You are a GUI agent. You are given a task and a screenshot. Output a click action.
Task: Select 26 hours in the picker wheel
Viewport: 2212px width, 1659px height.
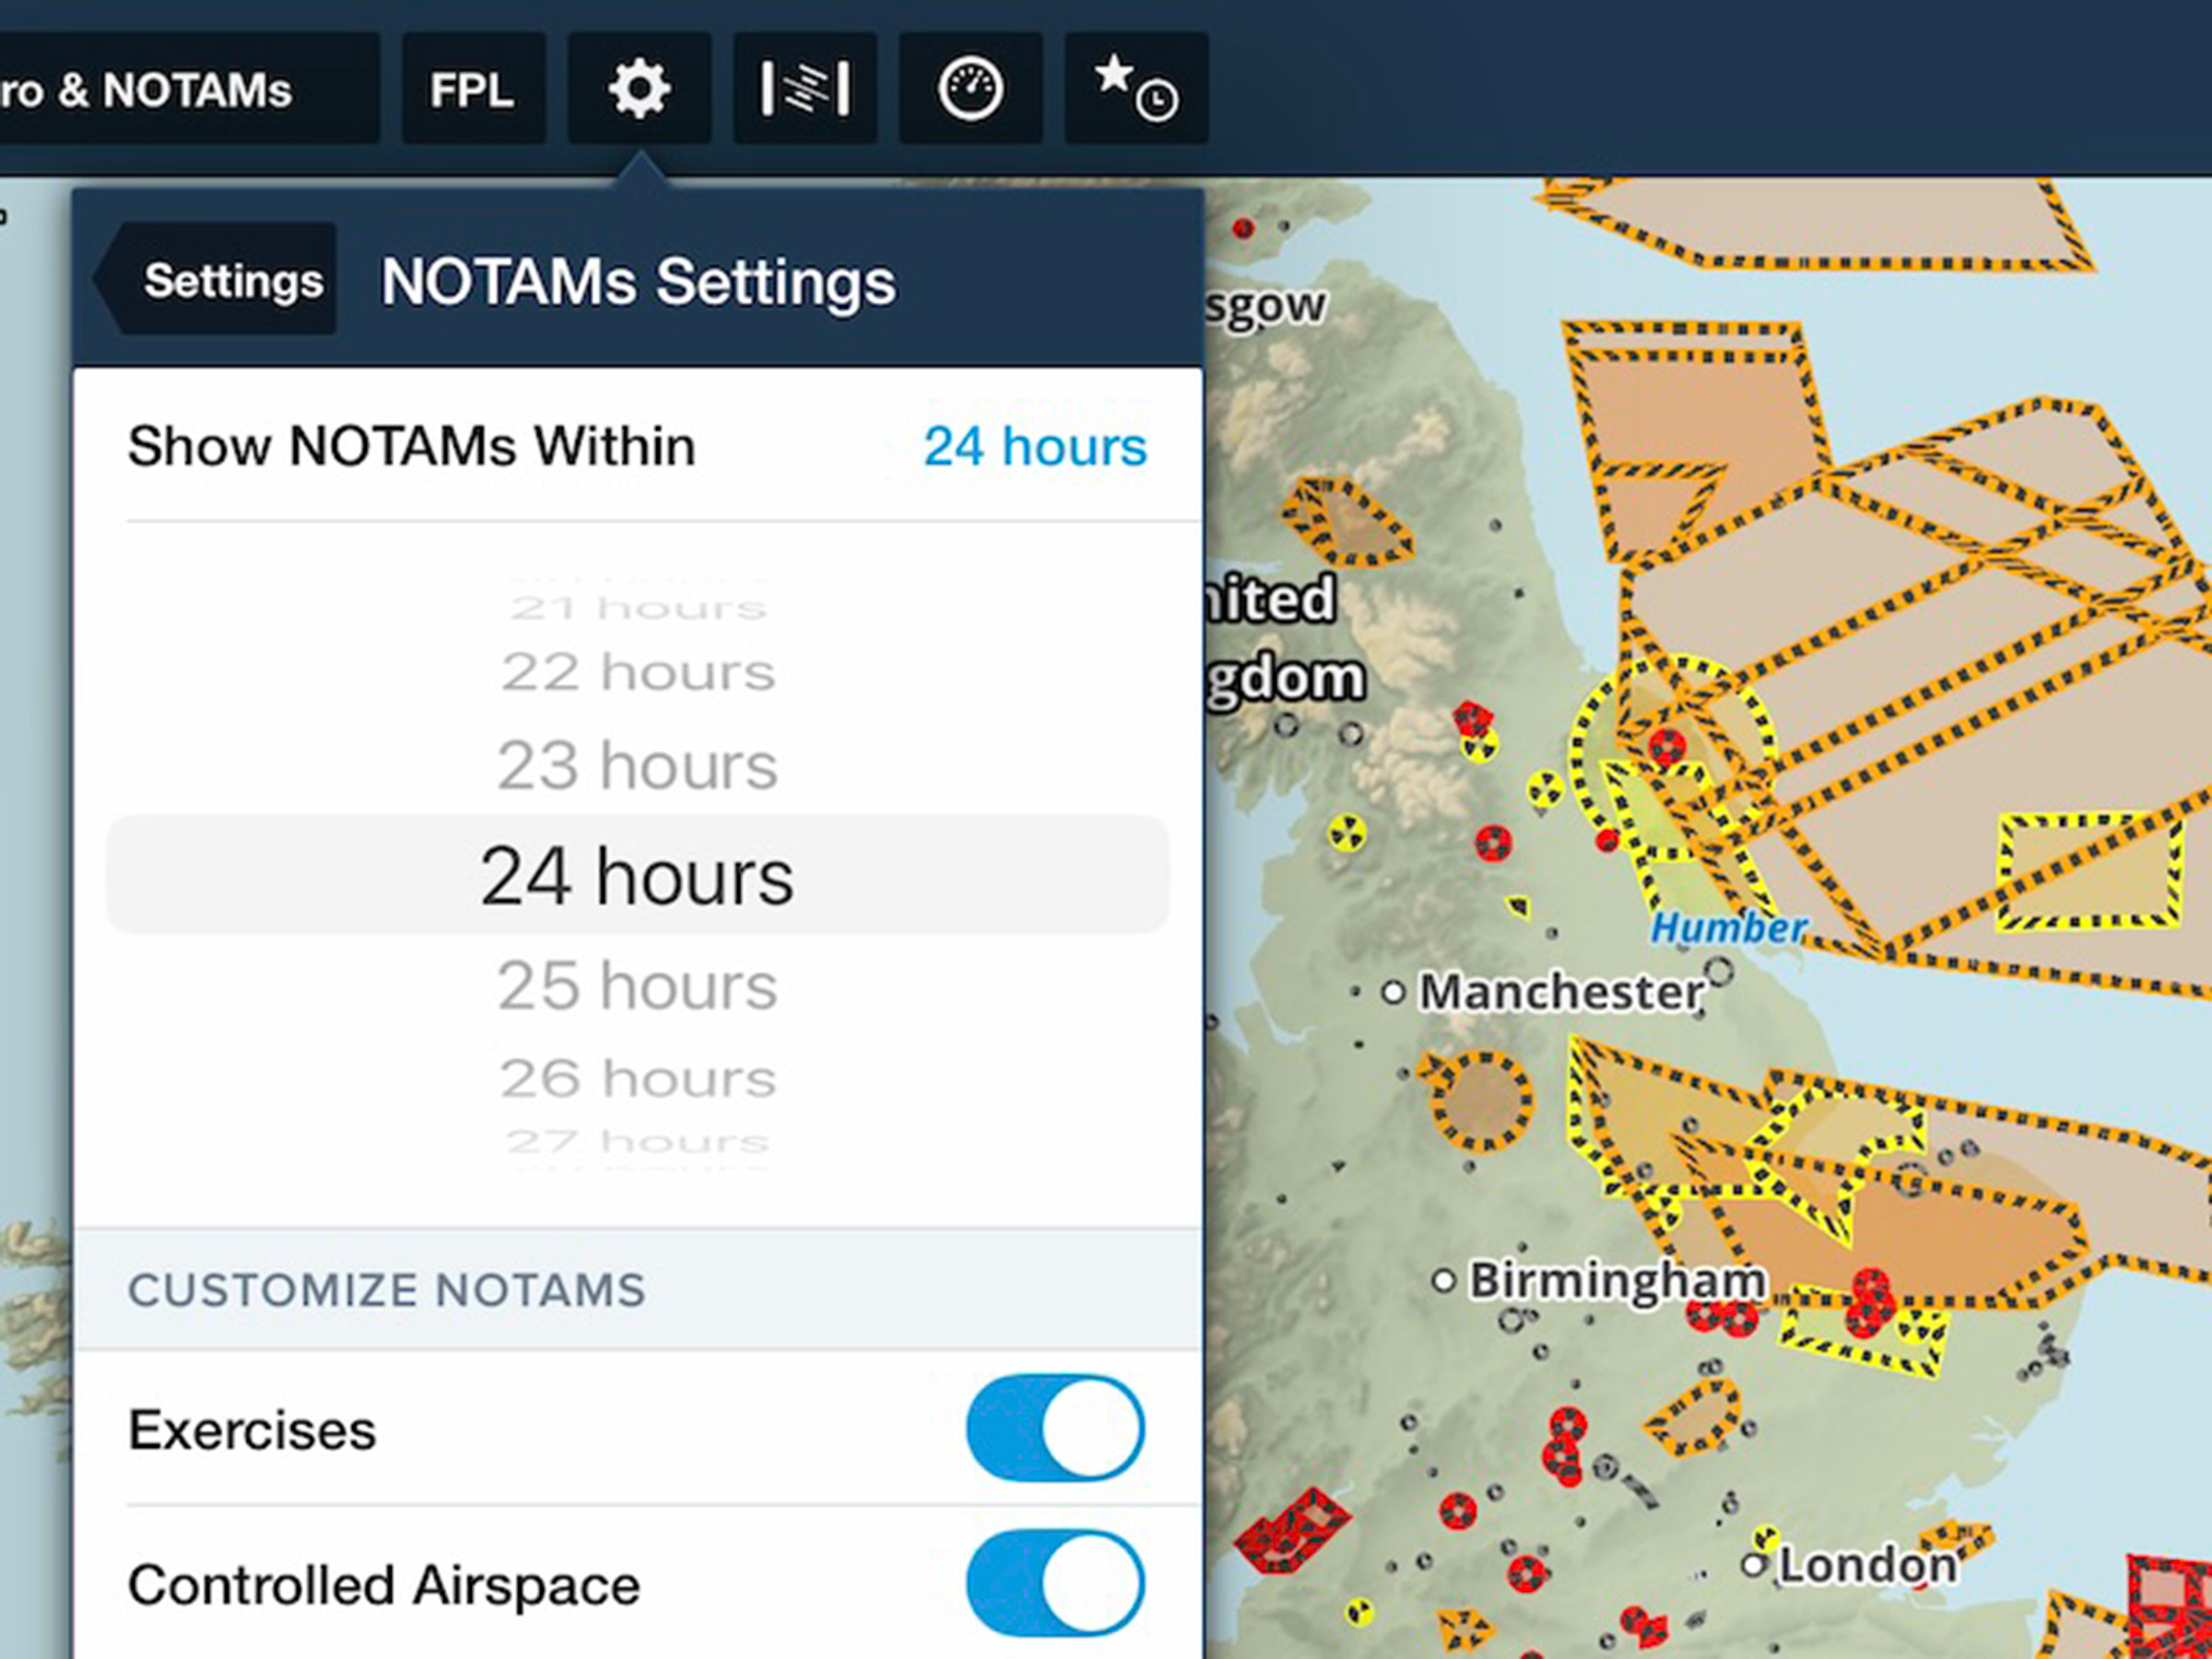point(638,1078)
